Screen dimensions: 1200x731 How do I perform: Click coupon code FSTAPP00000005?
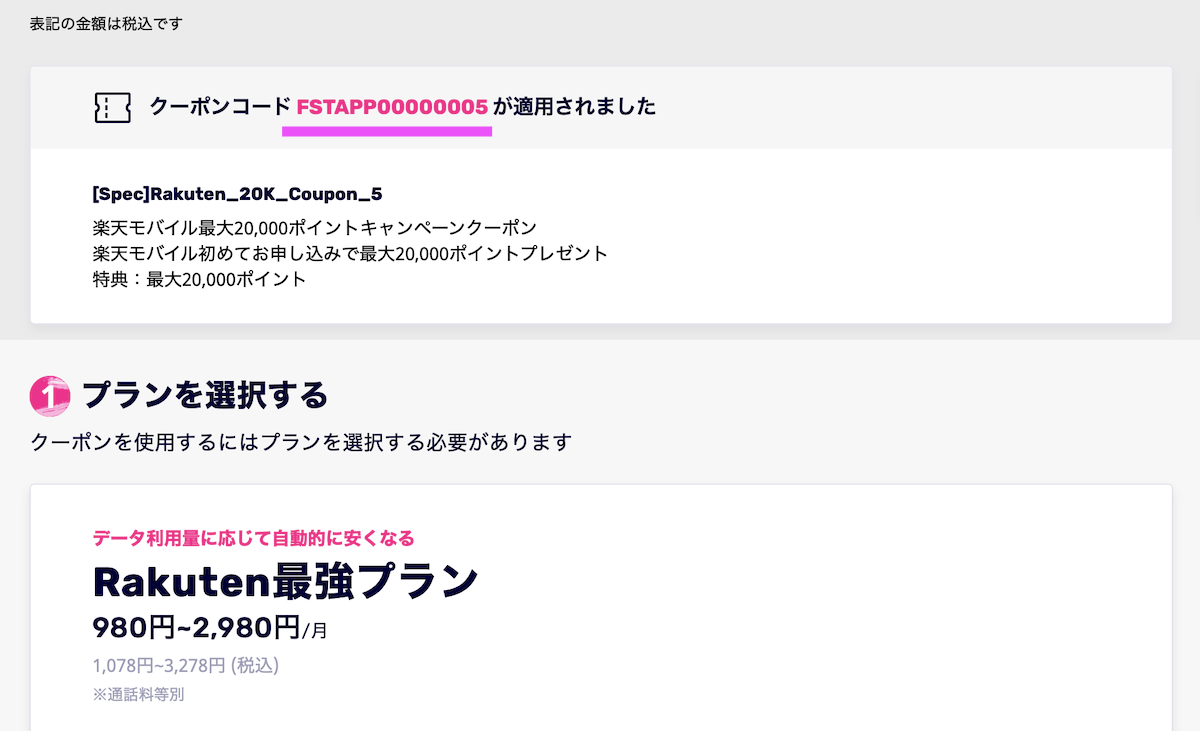point(392,106)
